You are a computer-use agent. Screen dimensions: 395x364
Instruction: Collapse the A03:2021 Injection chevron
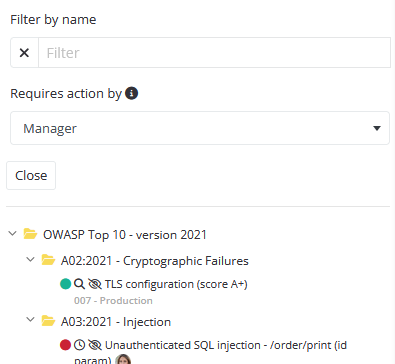[x=30, y=320]
